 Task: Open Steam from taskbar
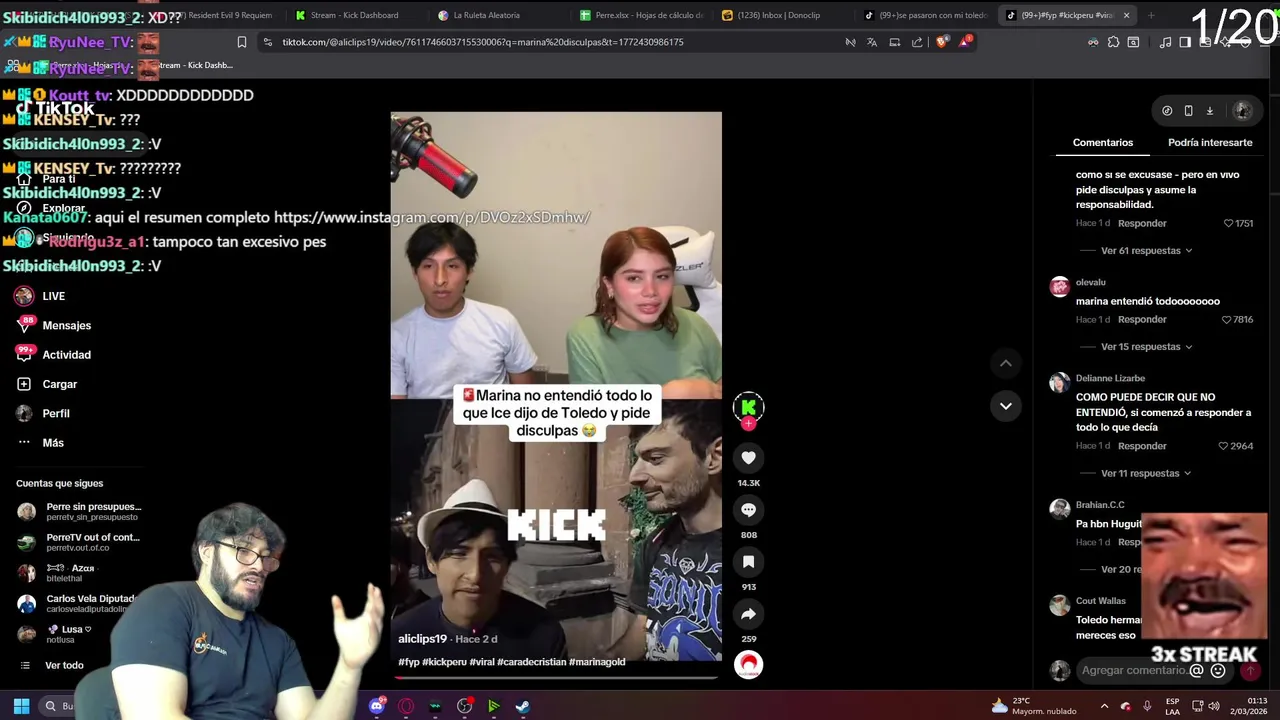coord(522,706)
